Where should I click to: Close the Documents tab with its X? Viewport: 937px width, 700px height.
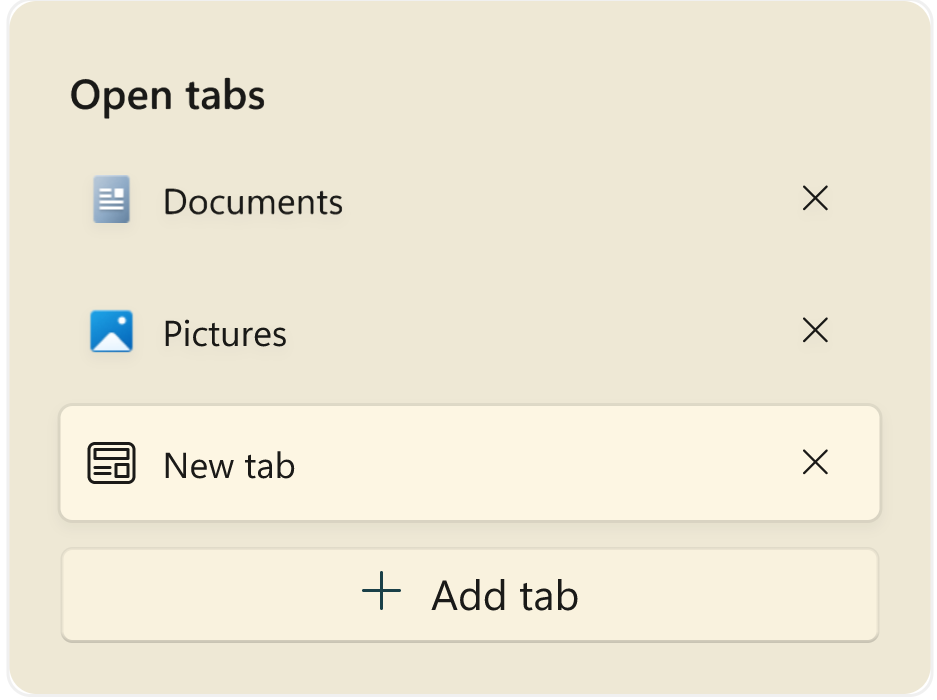815,199
